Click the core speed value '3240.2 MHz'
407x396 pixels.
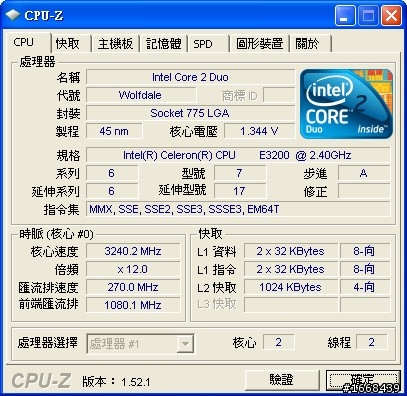[133, 251]
